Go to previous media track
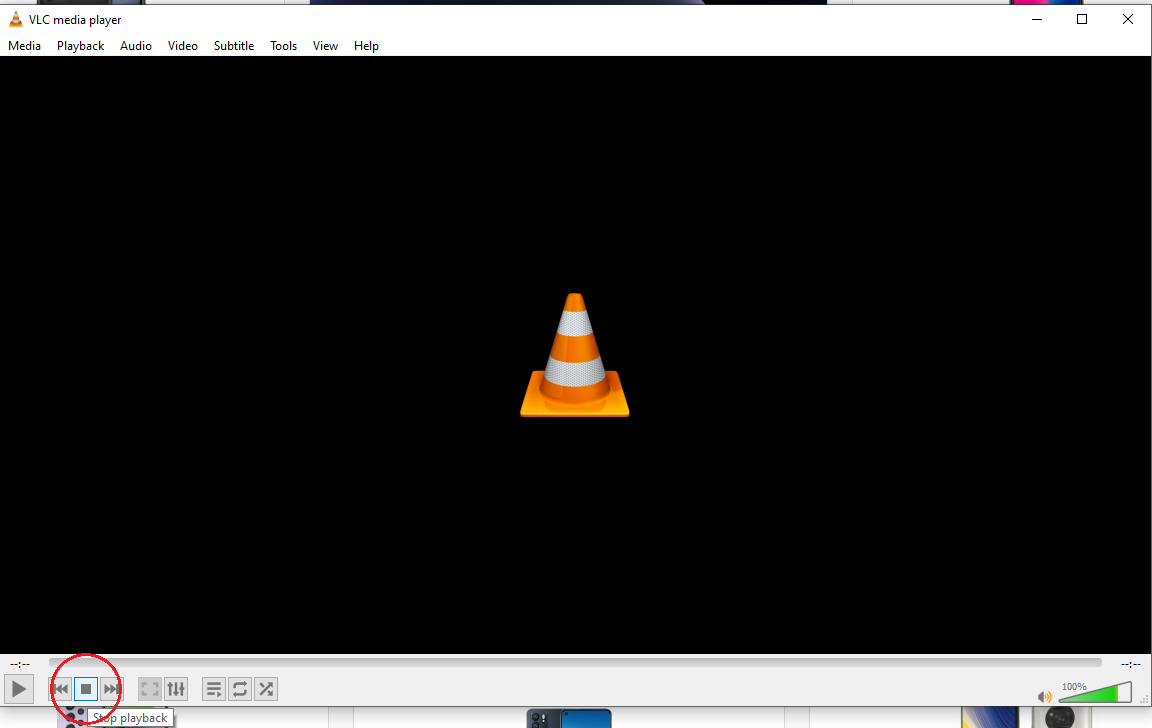This screenshot has height=728, width=1152. (60, 689)
